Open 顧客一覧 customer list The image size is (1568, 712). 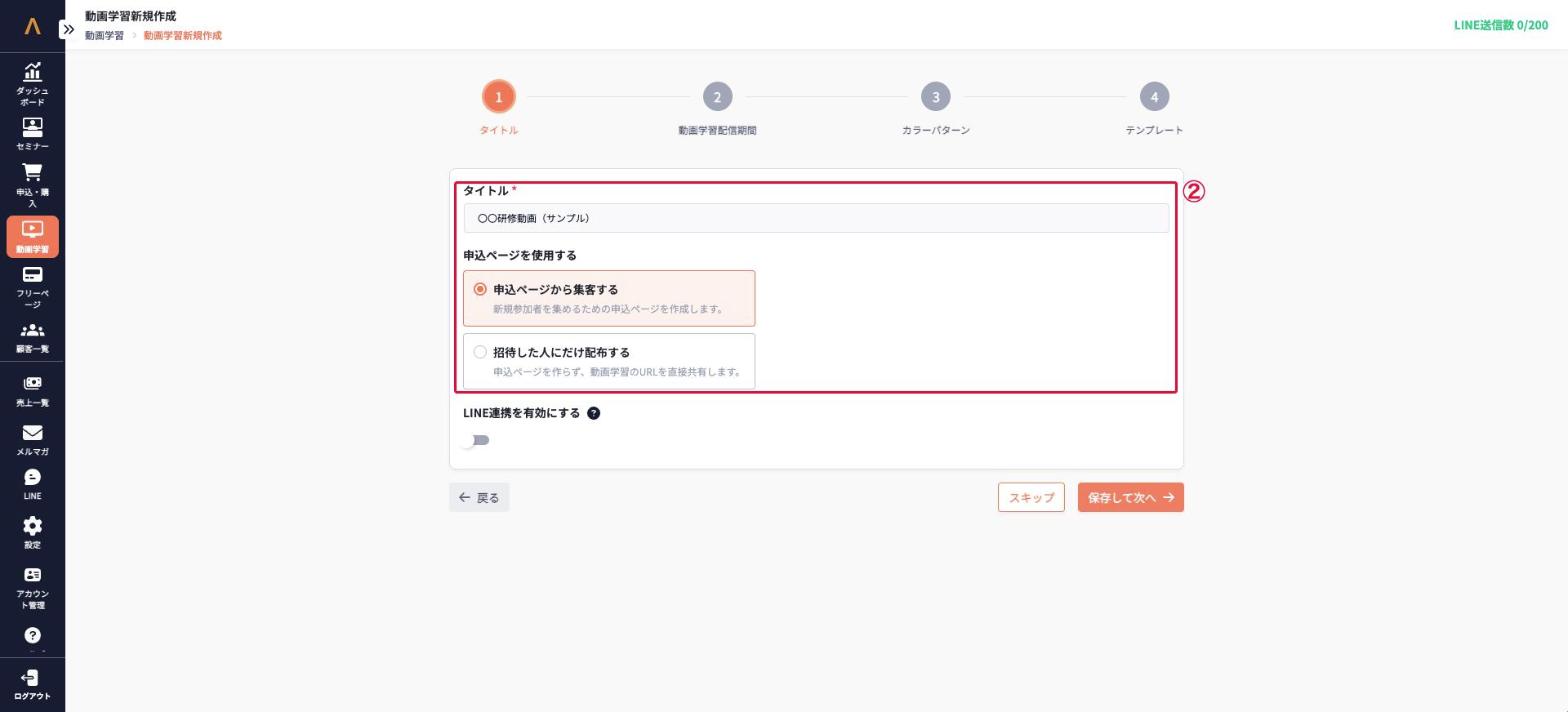point(32,337)
